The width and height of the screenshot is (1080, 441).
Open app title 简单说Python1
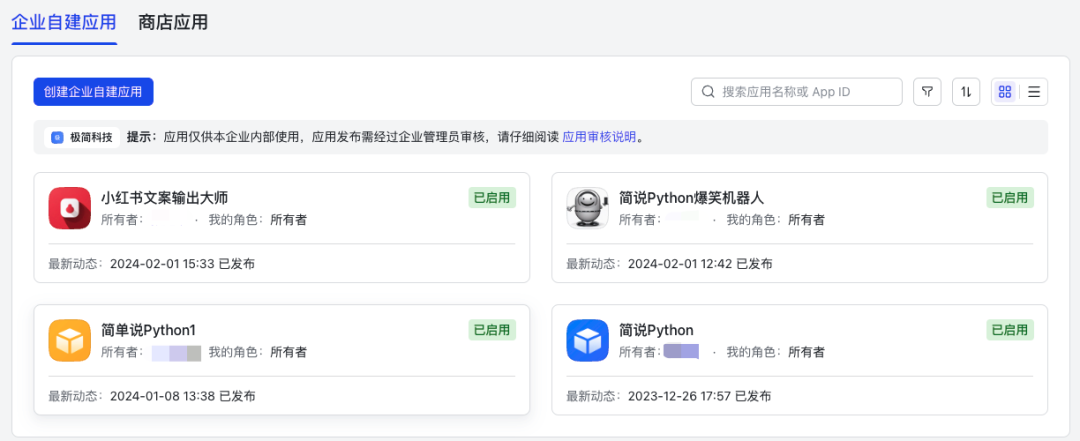pos(148,329)
